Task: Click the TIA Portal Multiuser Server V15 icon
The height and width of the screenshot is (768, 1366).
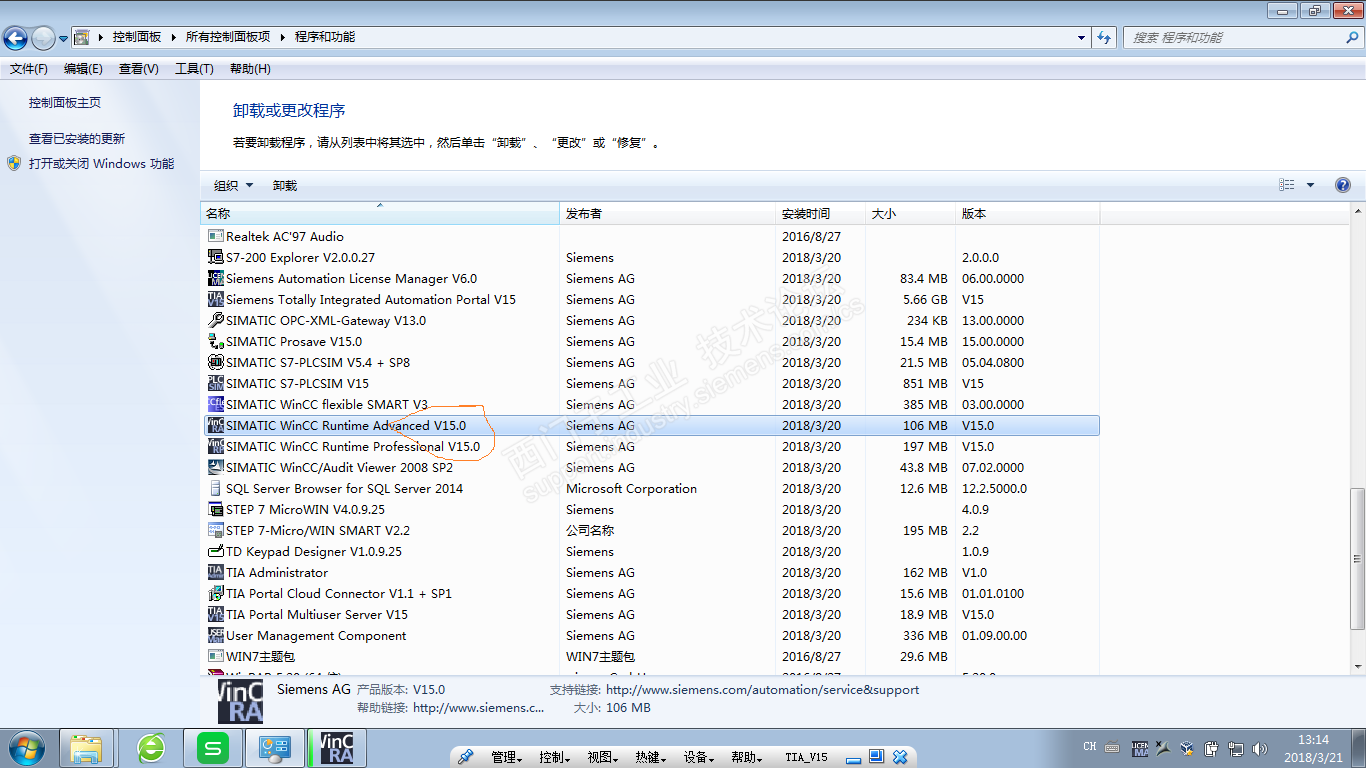Action: click(215, 615)
